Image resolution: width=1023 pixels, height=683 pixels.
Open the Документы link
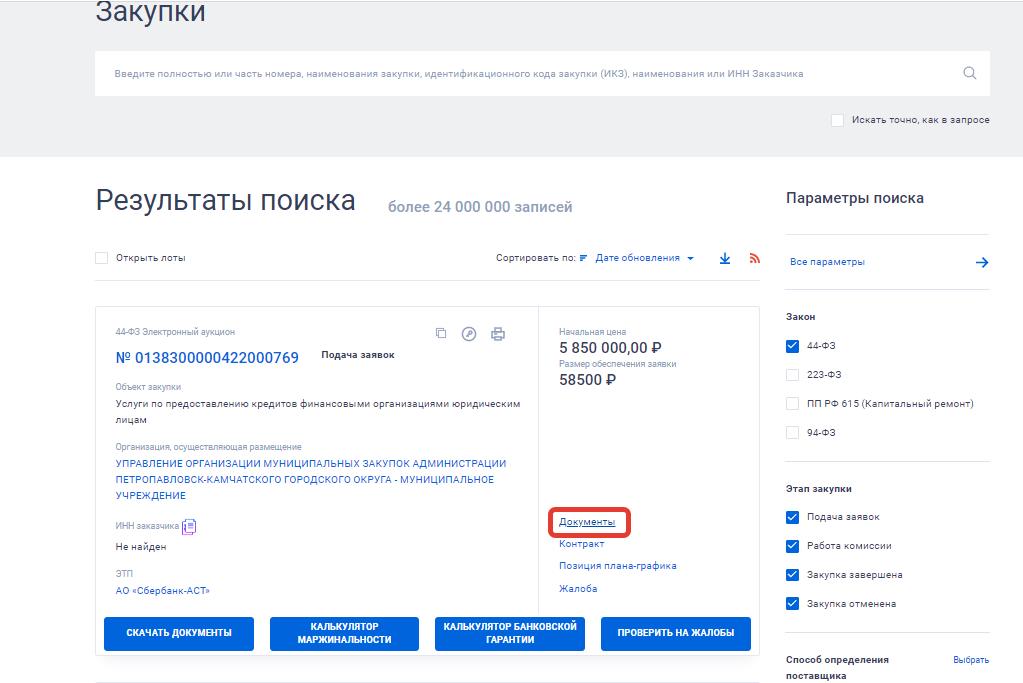[587, 522]
